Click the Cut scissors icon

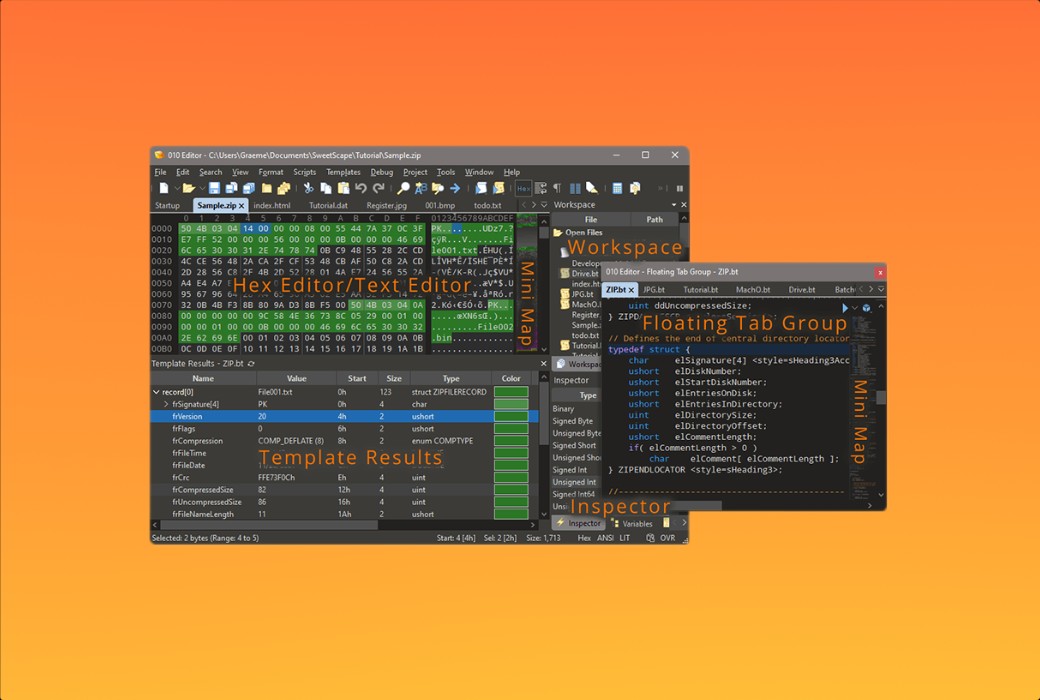coord(308,188)
